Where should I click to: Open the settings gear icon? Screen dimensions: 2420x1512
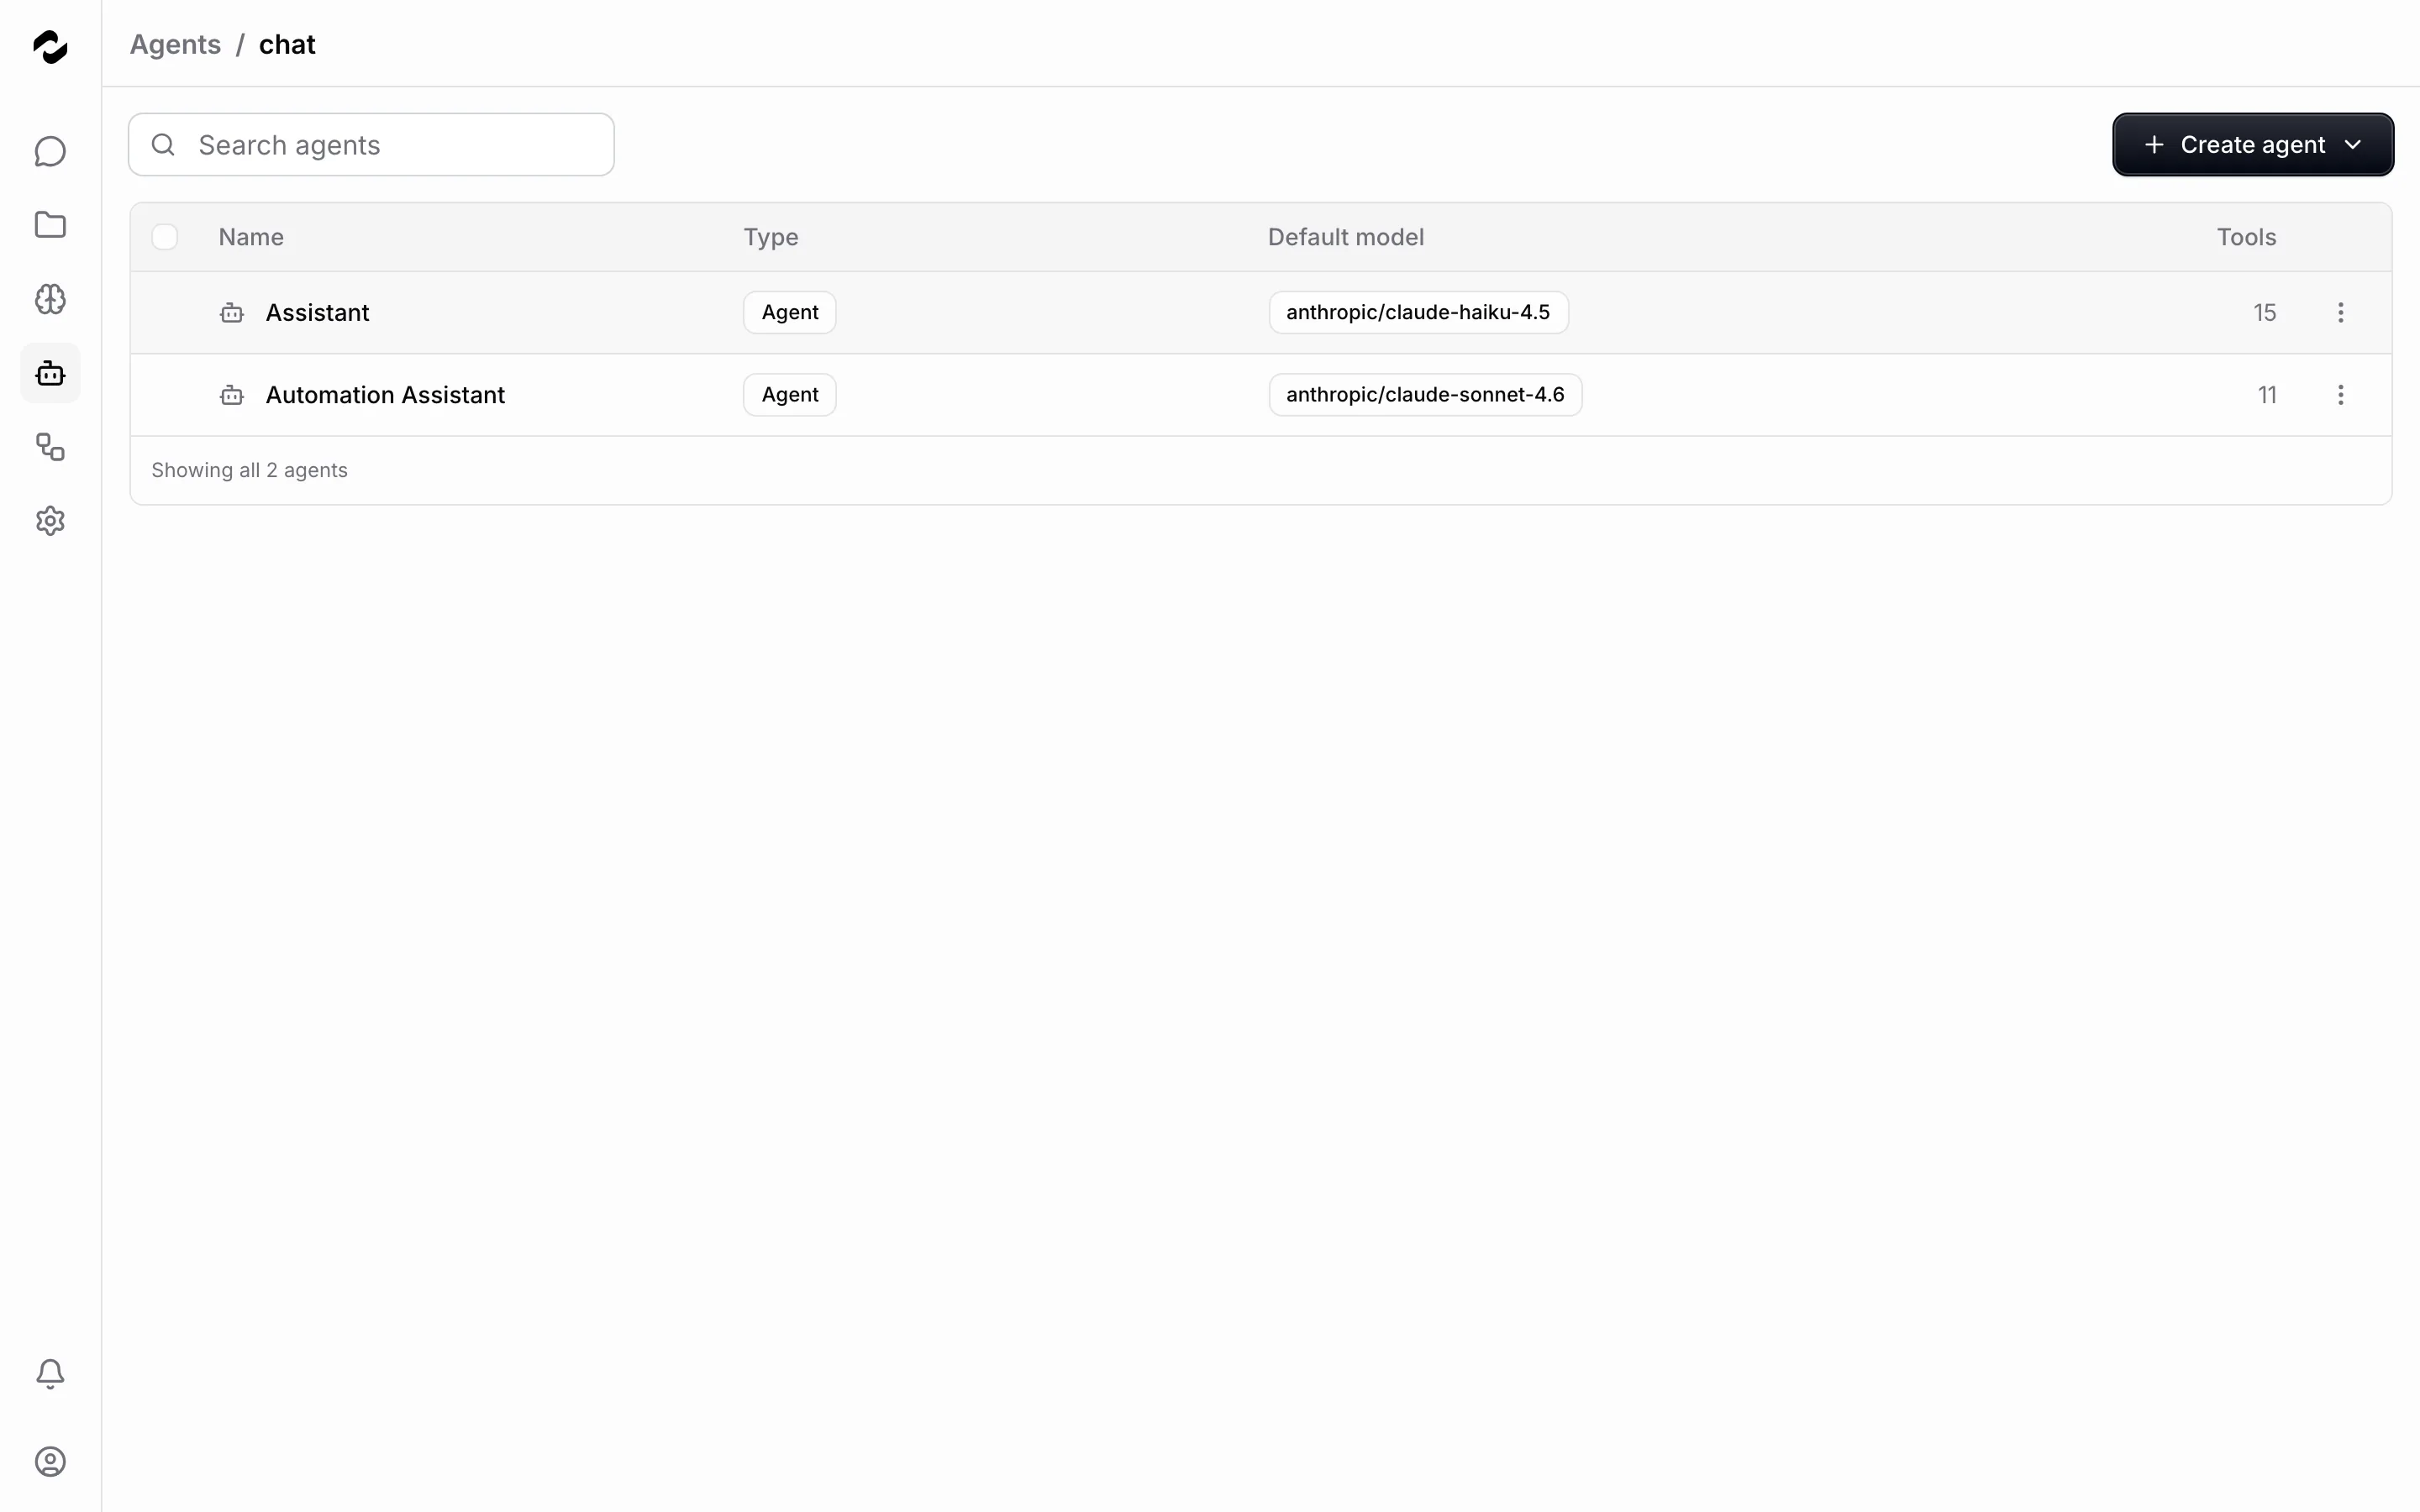tap(50, 521)
